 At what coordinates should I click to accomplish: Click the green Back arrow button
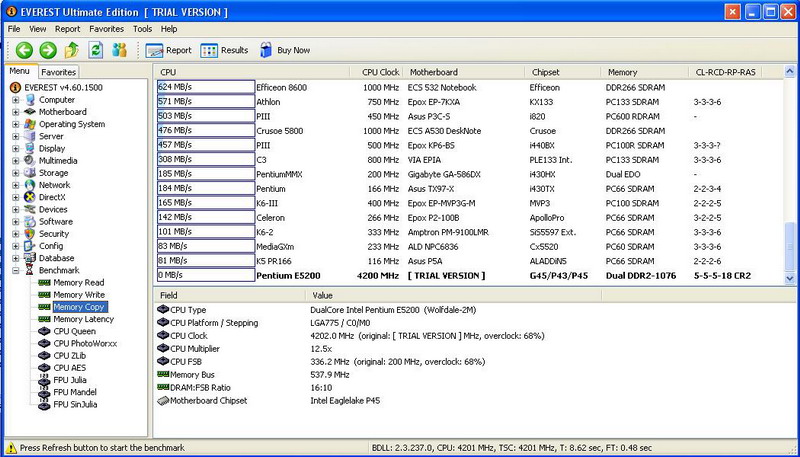[x=24, y=50]
